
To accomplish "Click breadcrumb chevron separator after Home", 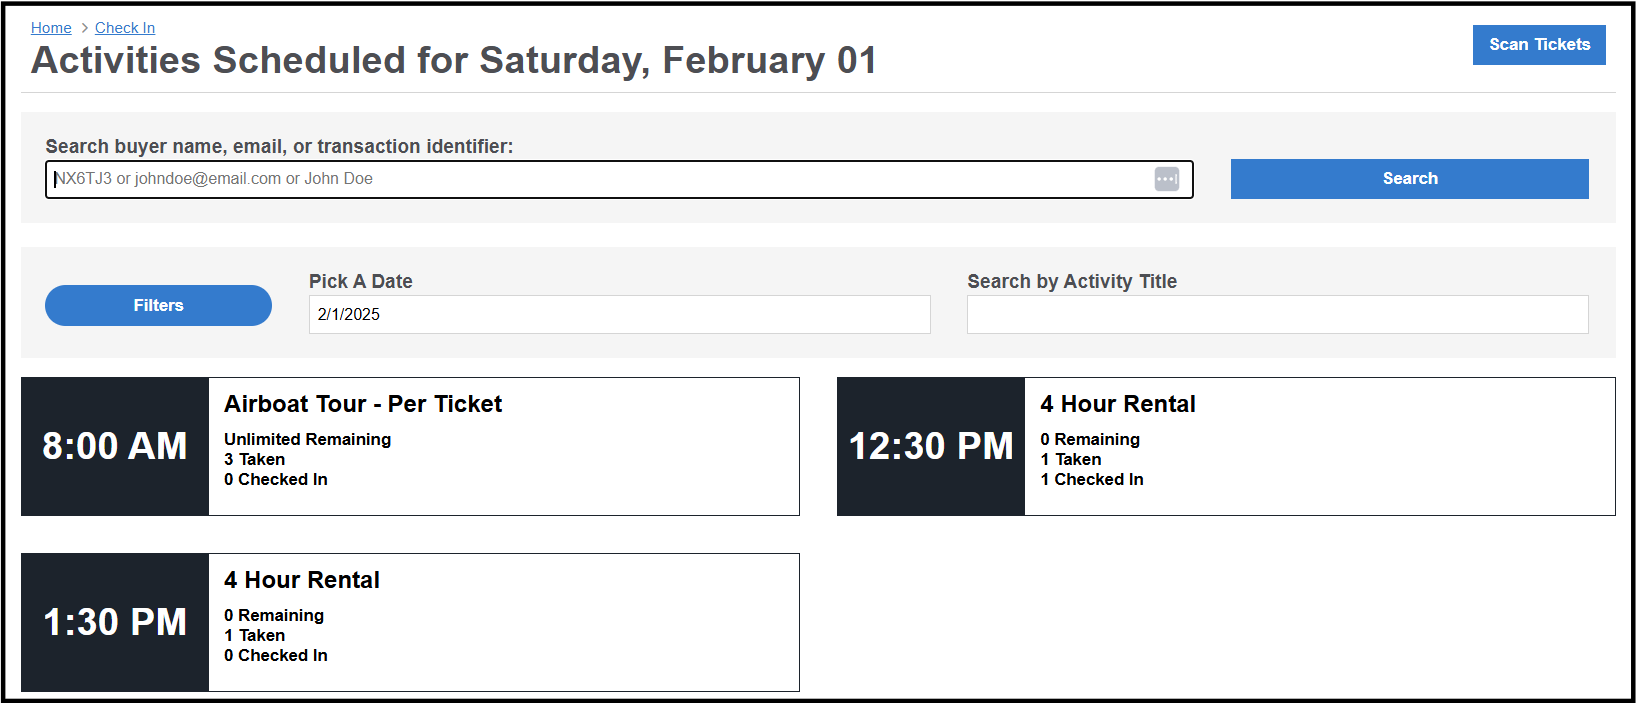I will 84,28.
